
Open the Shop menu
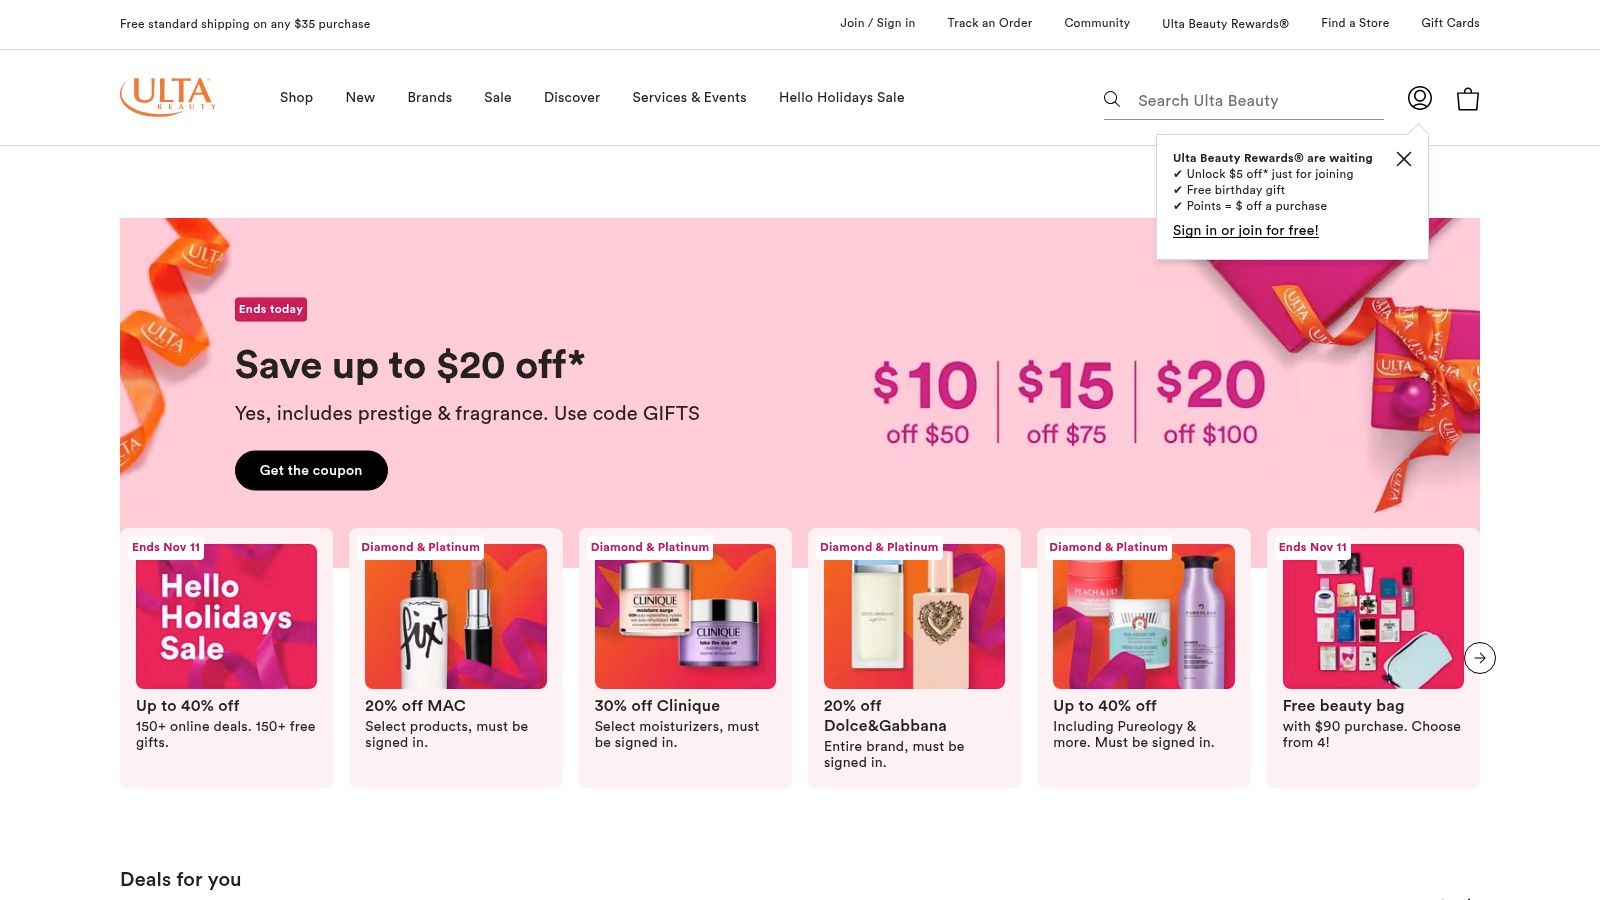(x=296, y=97)
